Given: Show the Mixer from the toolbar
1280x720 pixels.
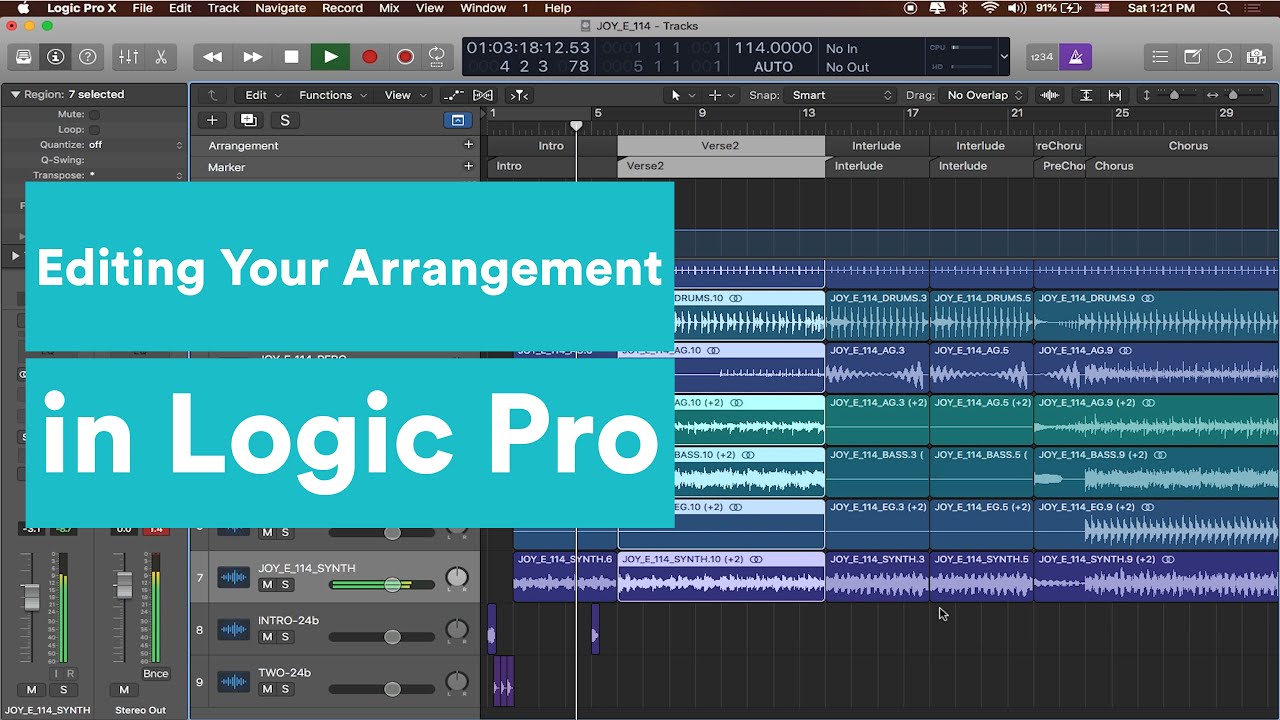Looking at the screenshot, I should (129, 57).
